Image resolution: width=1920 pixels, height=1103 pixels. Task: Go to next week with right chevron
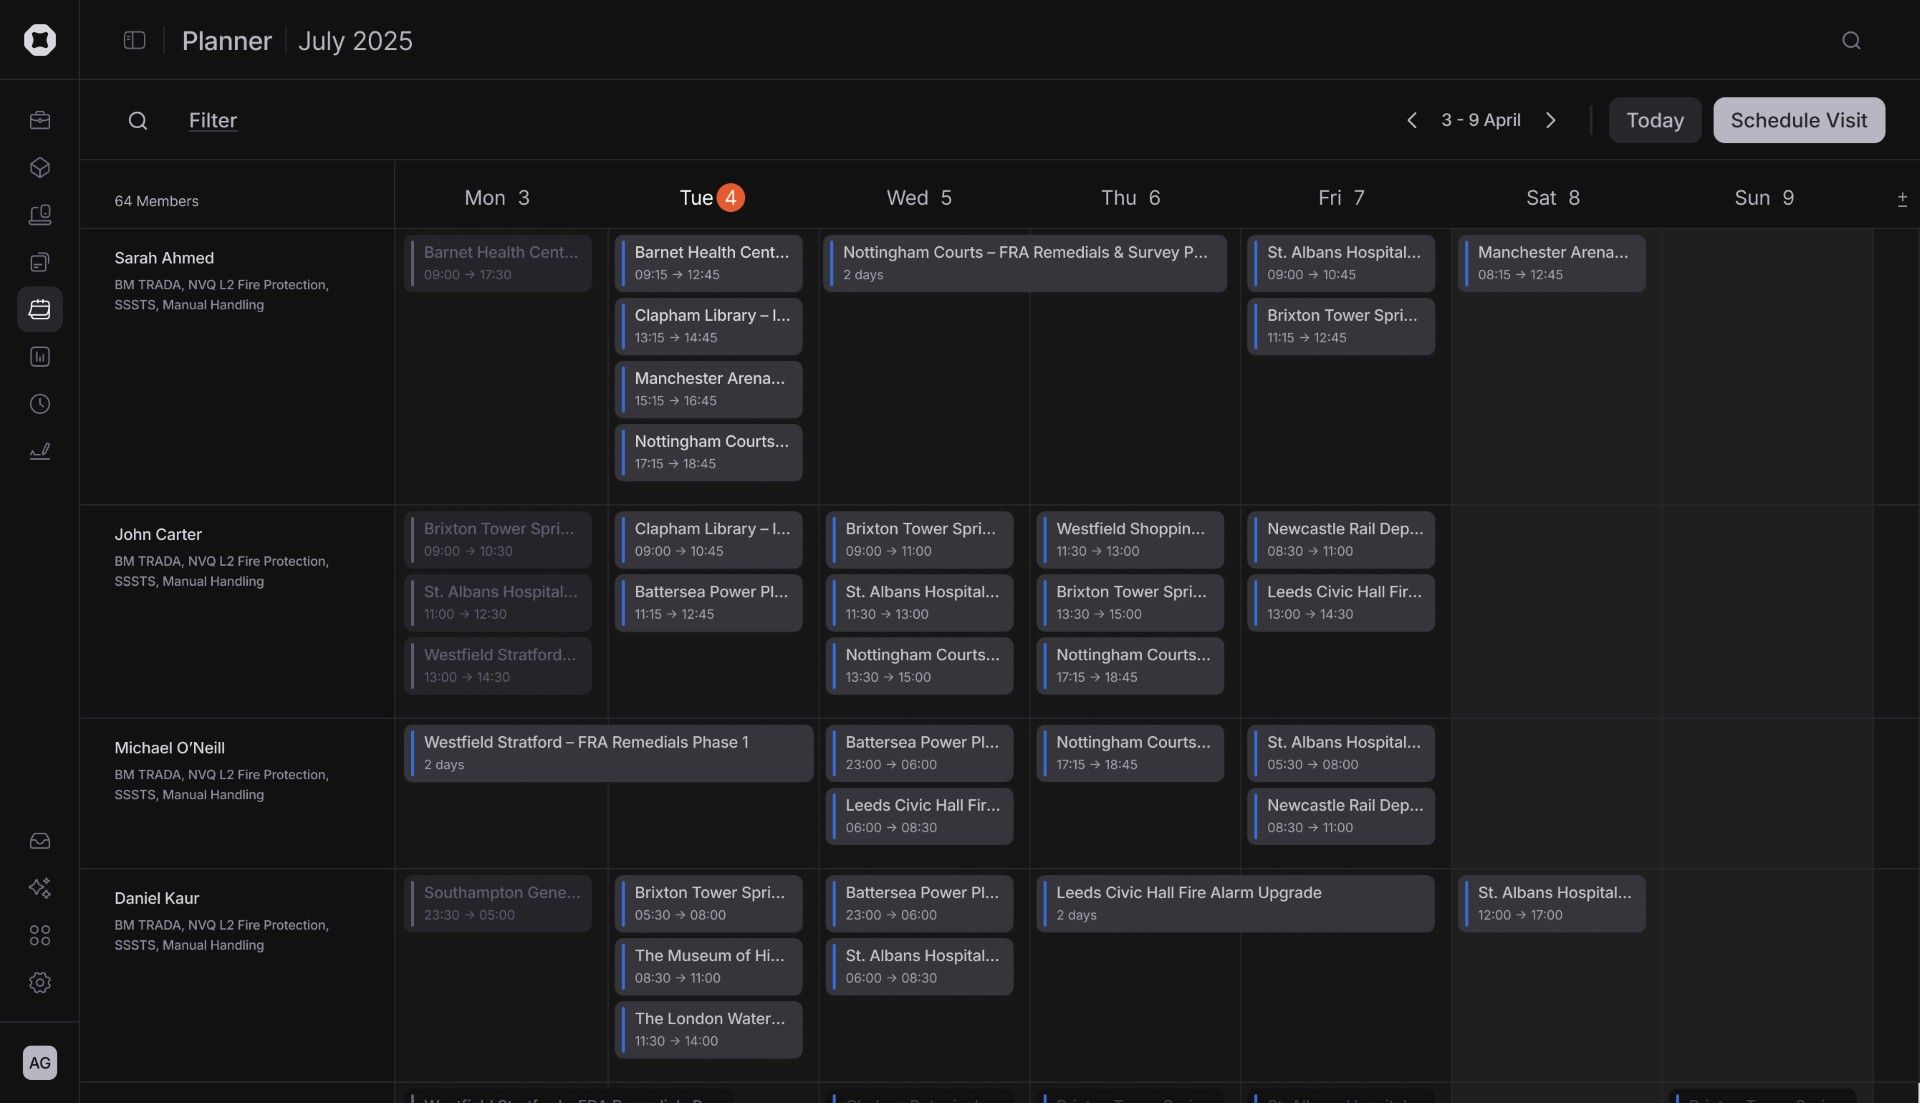click(x=1551, y=120)
